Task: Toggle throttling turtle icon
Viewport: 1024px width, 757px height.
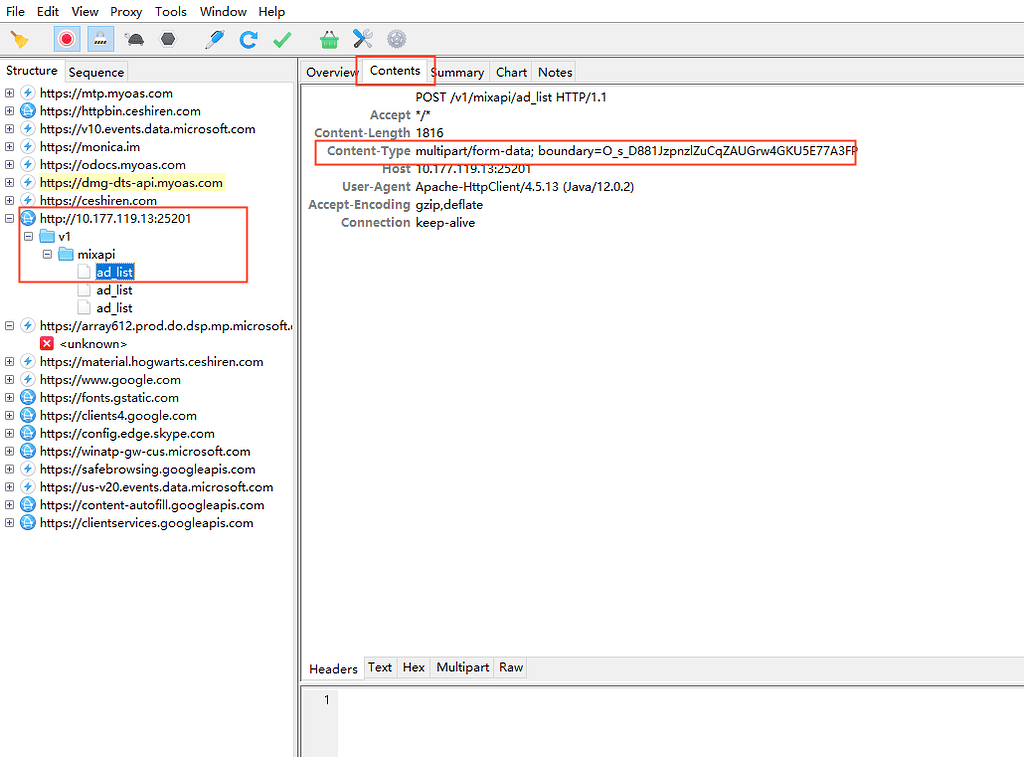Action: pos(135,40)
